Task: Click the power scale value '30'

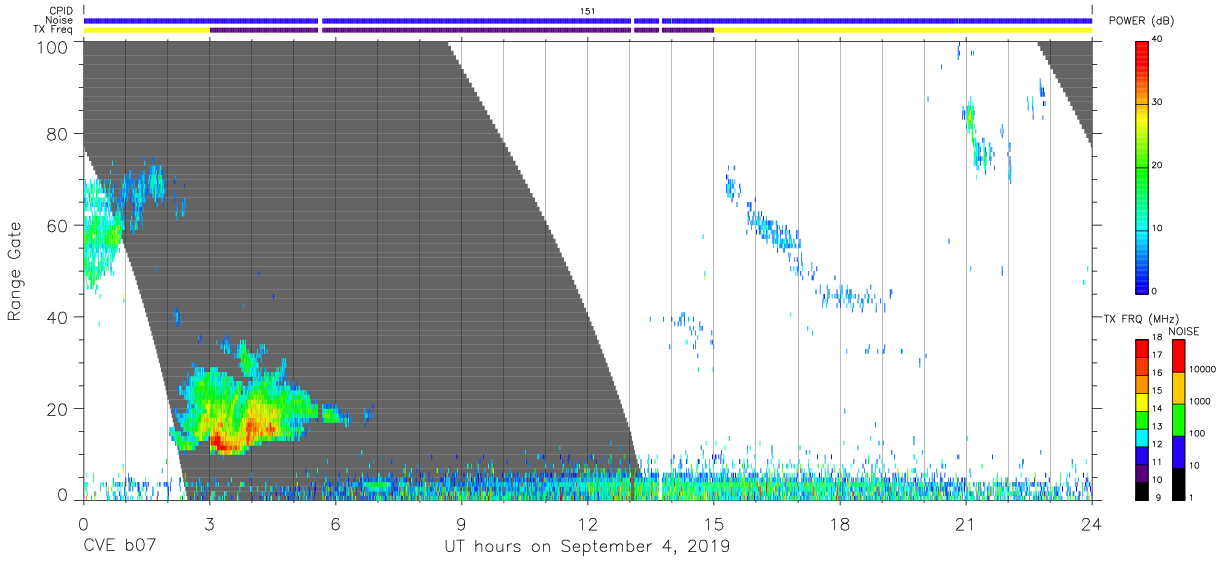Action: [x=1158, y=102]
